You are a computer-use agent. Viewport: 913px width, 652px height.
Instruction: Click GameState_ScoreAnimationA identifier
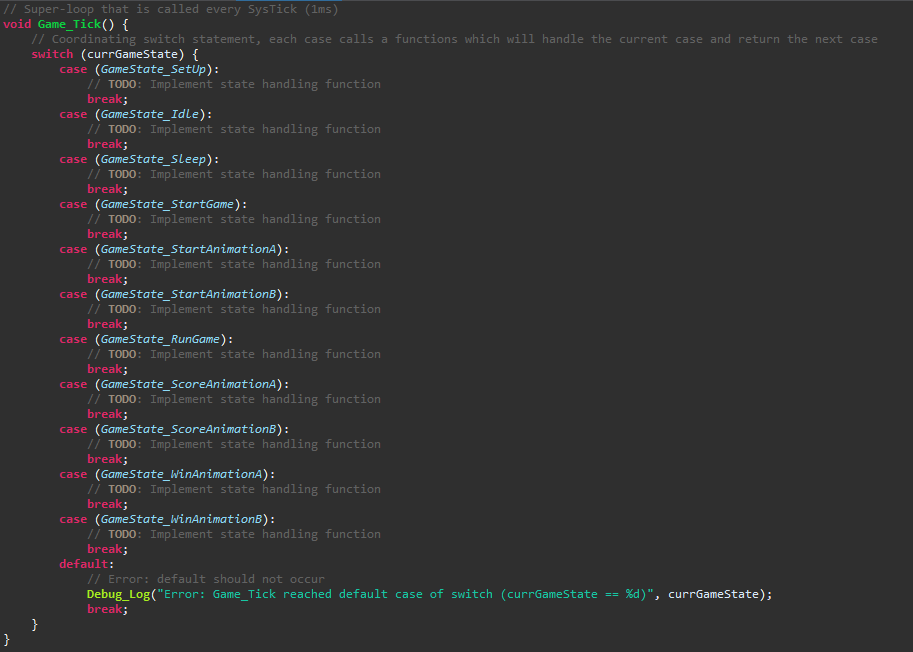click(x=189, y=384)
